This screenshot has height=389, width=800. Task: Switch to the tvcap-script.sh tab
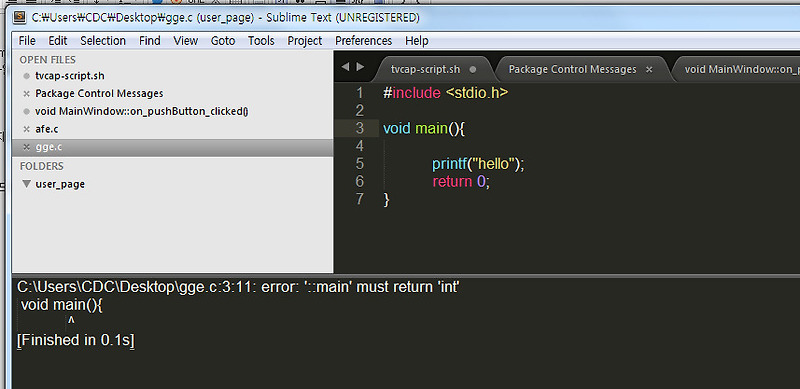(425, 69)
